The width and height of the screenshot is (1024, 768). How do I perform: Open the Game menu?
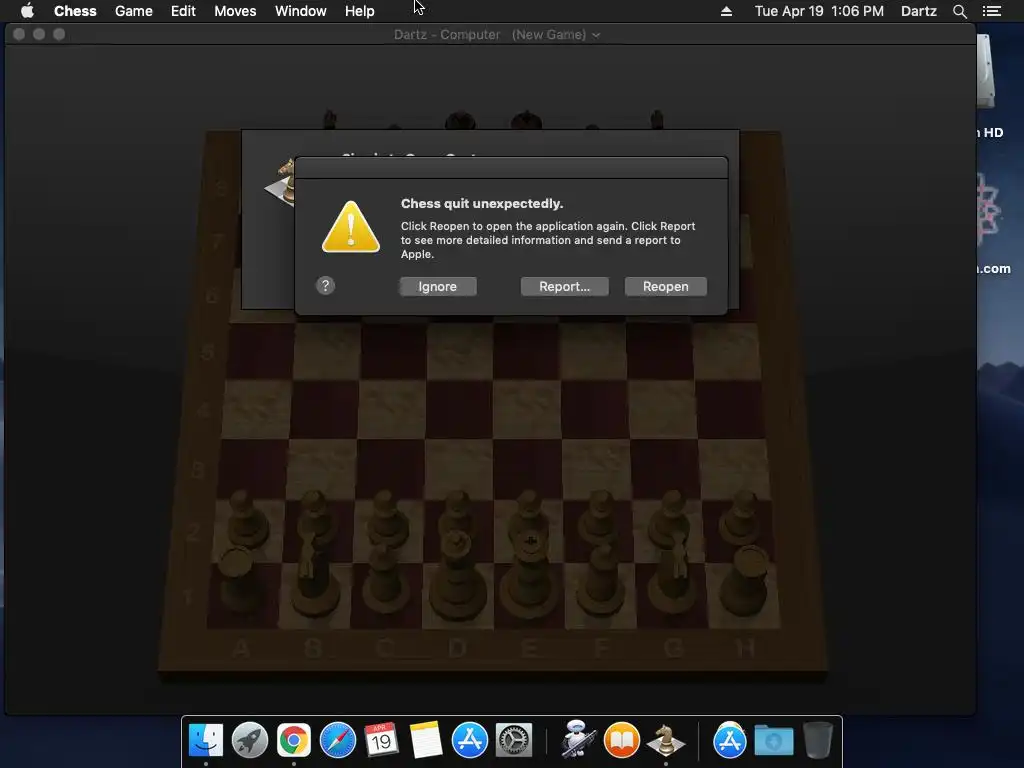click(x=134, y=11)
